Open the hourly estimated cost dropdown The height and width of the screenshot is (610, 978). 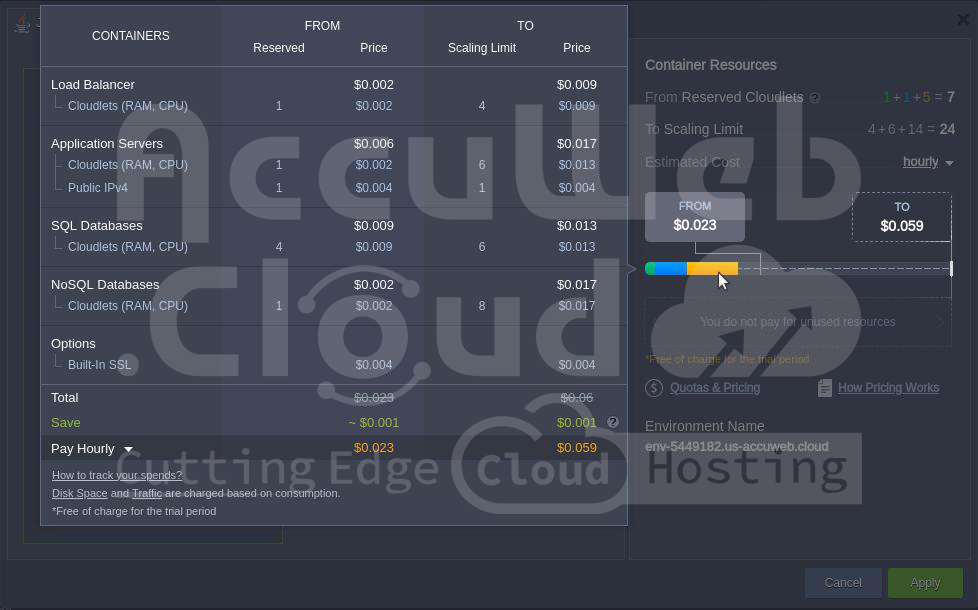coord(927,162)
